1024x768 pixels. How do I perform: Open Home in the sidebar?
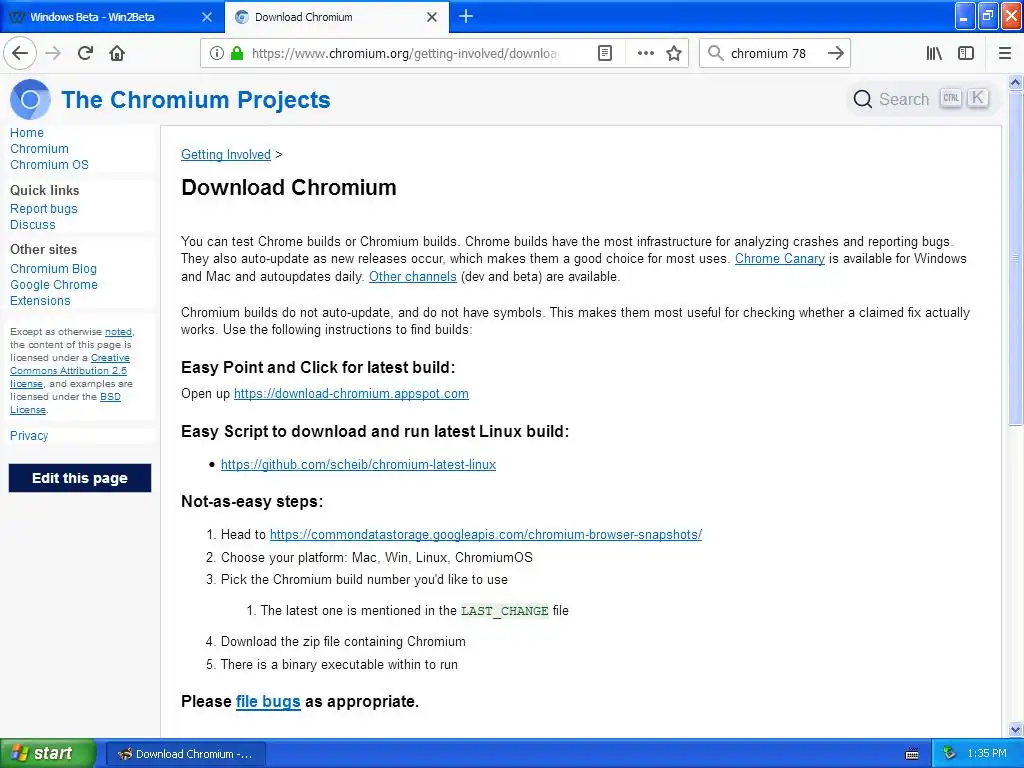point(27,133)
